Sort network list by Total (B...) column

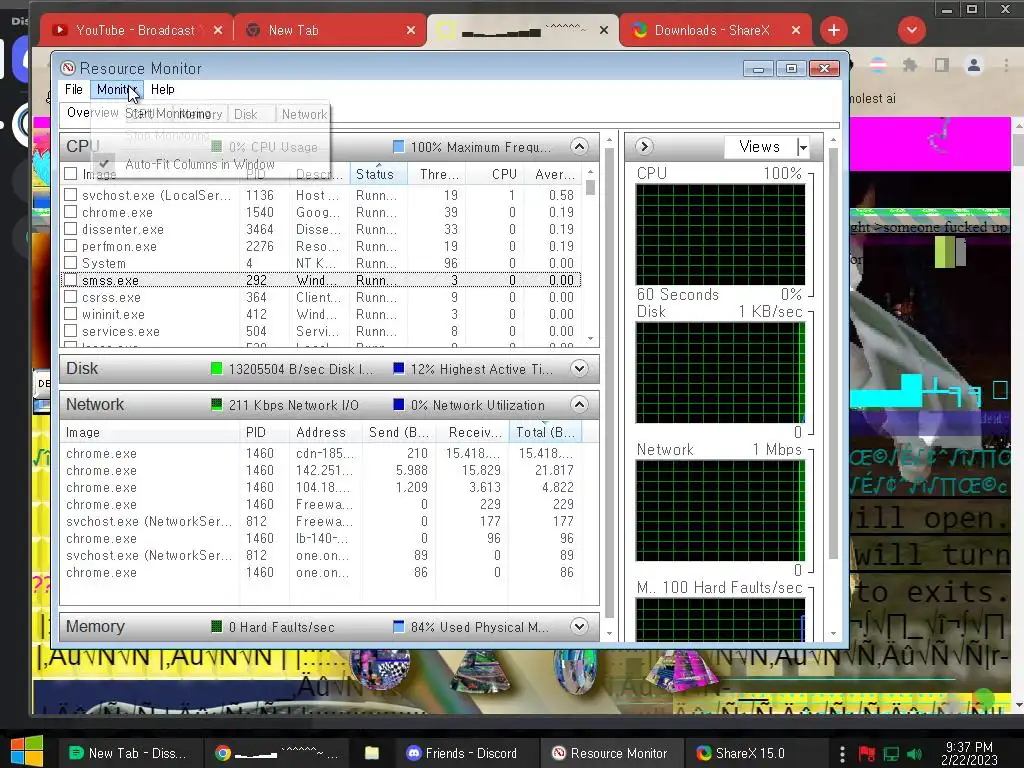pos(545,432)
